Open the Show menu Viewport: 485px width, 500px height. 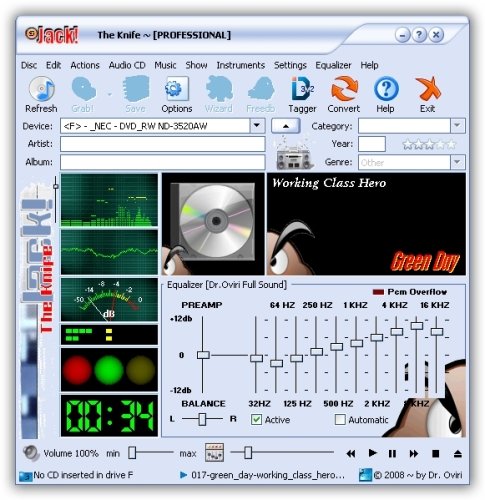pyautogui.click(x=196, y=65)
